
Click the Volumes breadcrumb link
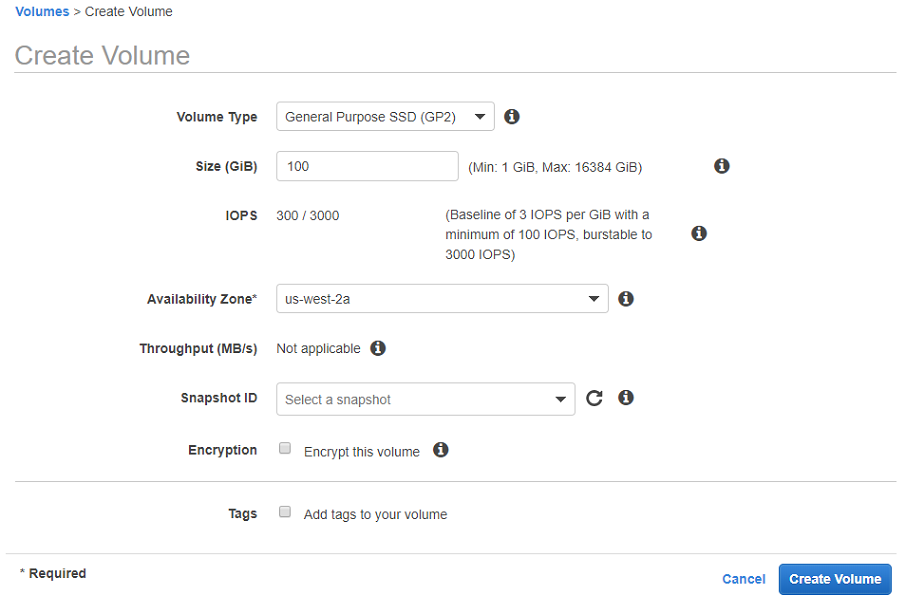42,11
